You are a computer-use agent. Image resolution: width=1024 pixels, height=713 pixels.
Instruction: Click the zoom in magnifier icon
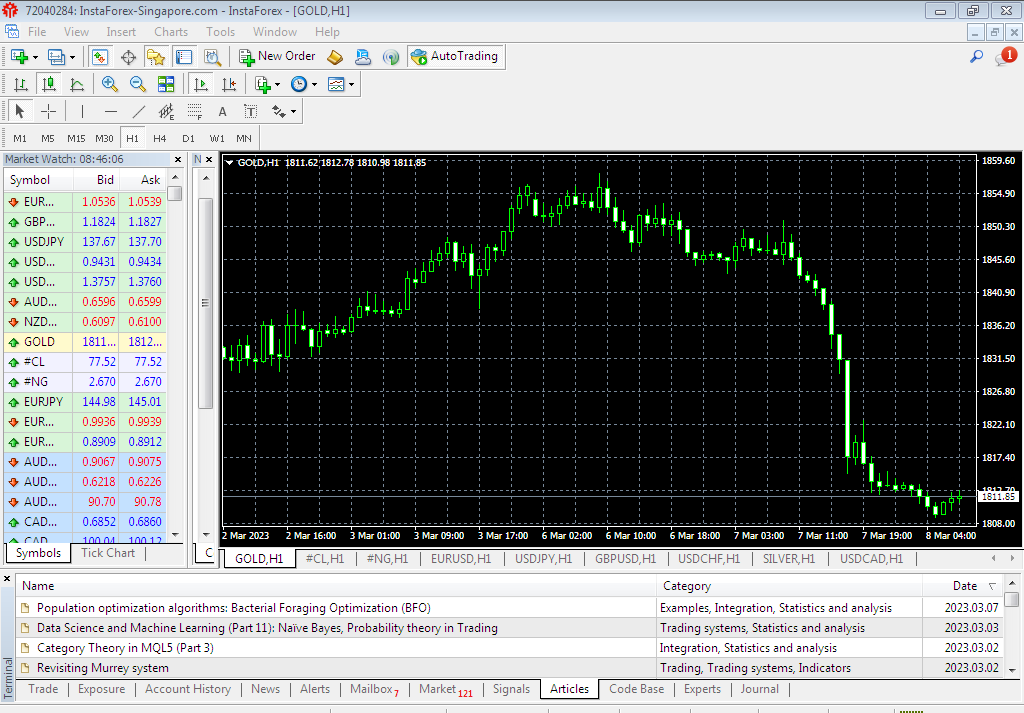tap(110, 84)
